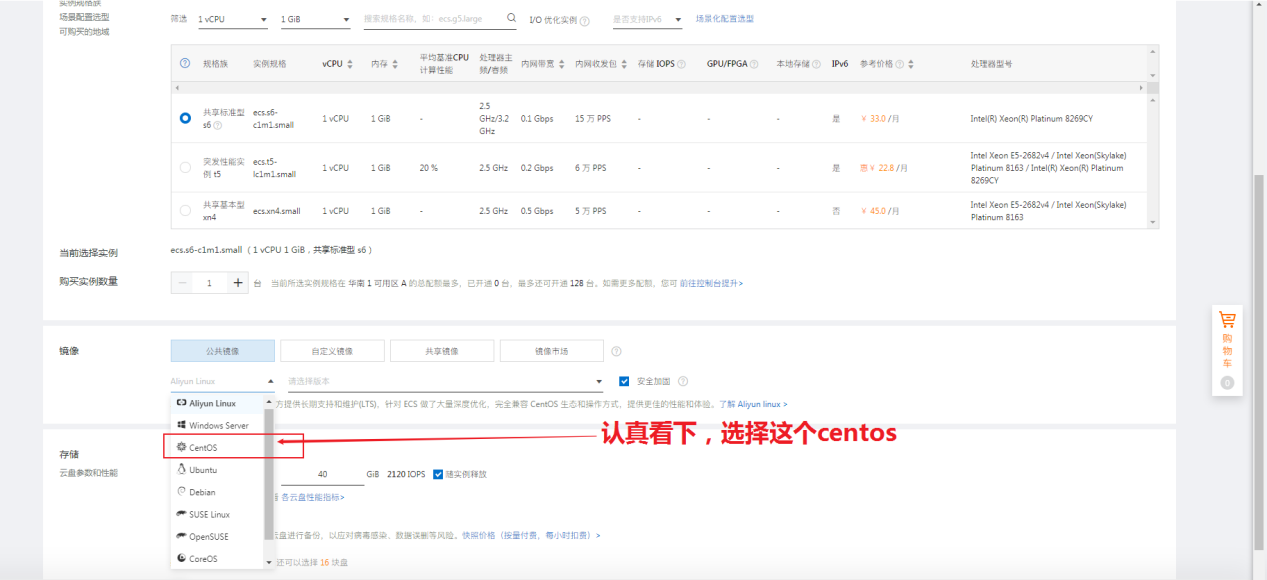Open the 请选择版本 version dropdown
The width and height of the screenshot is (1267, 580).
445,381
